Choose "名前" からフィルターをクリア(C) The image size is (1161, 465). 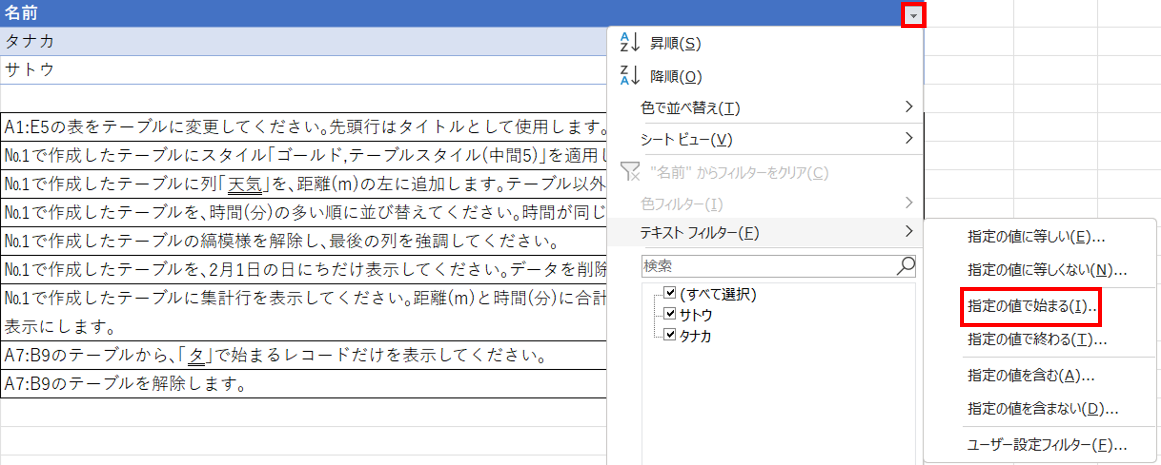[x=739, y=173]
